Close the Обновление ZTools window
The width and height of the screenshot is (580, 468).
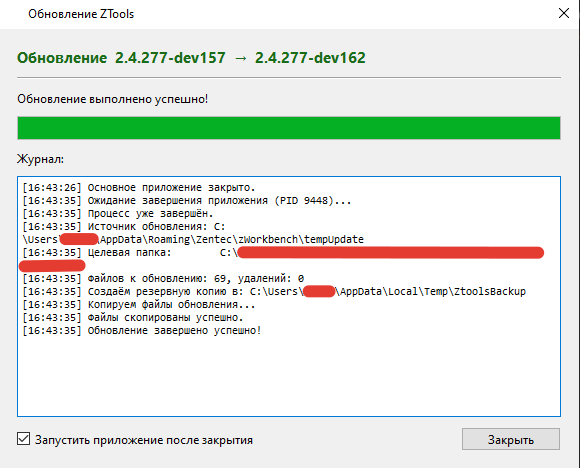[564, 13]
